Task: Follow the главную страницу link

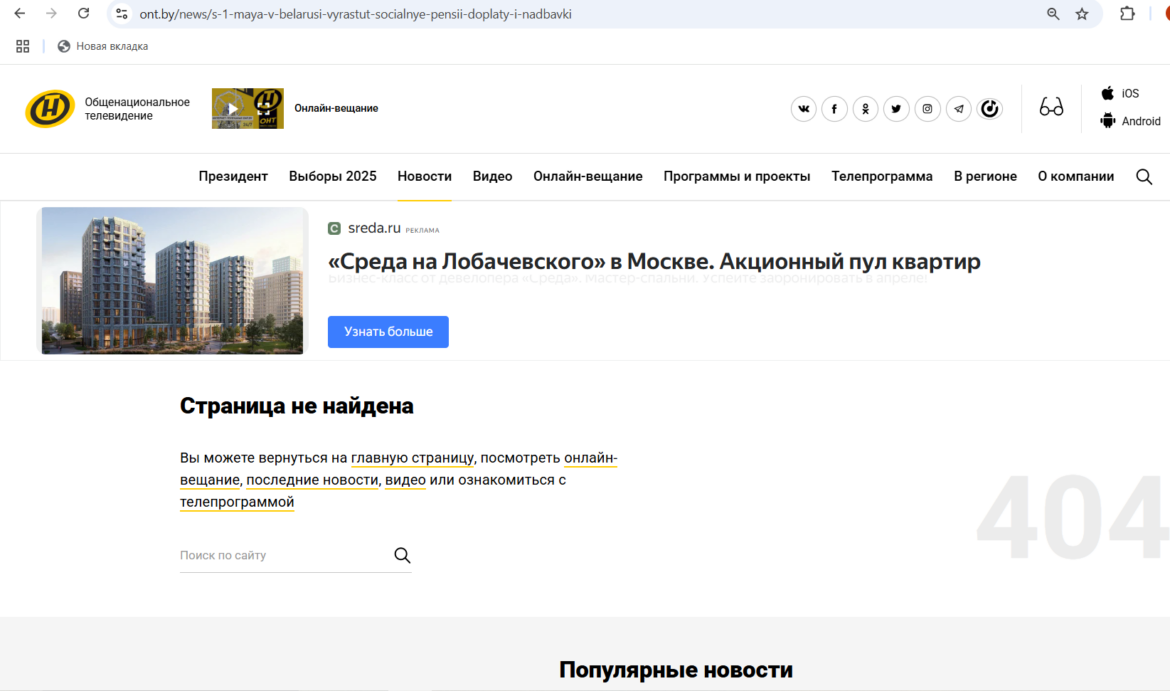Action: pyautogui.click(x=413, y=457)
